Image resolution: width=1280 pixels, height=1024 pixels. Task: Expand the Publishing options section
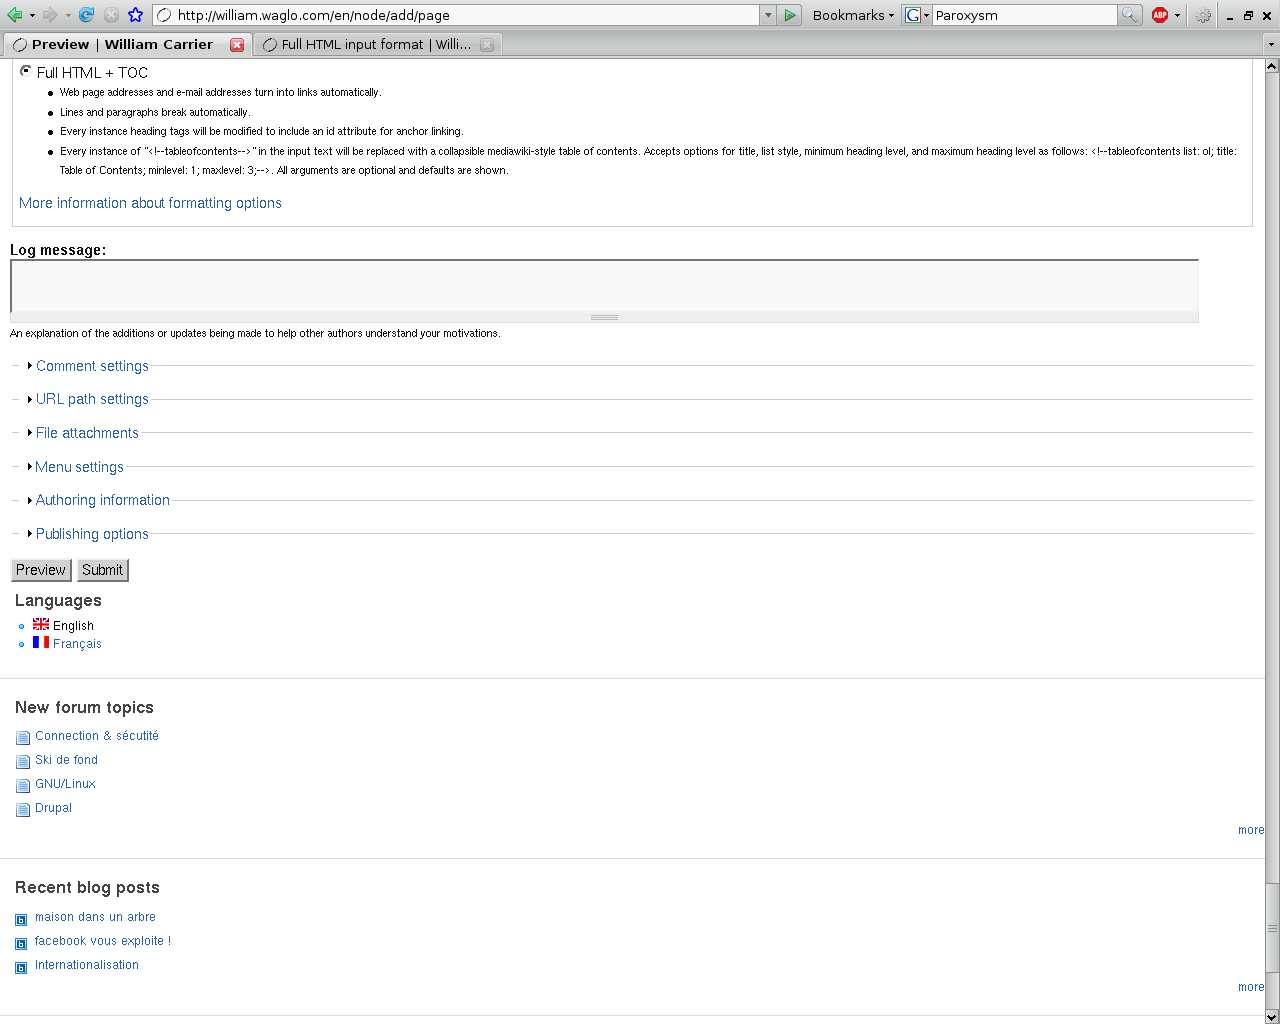tap(92, 533)
